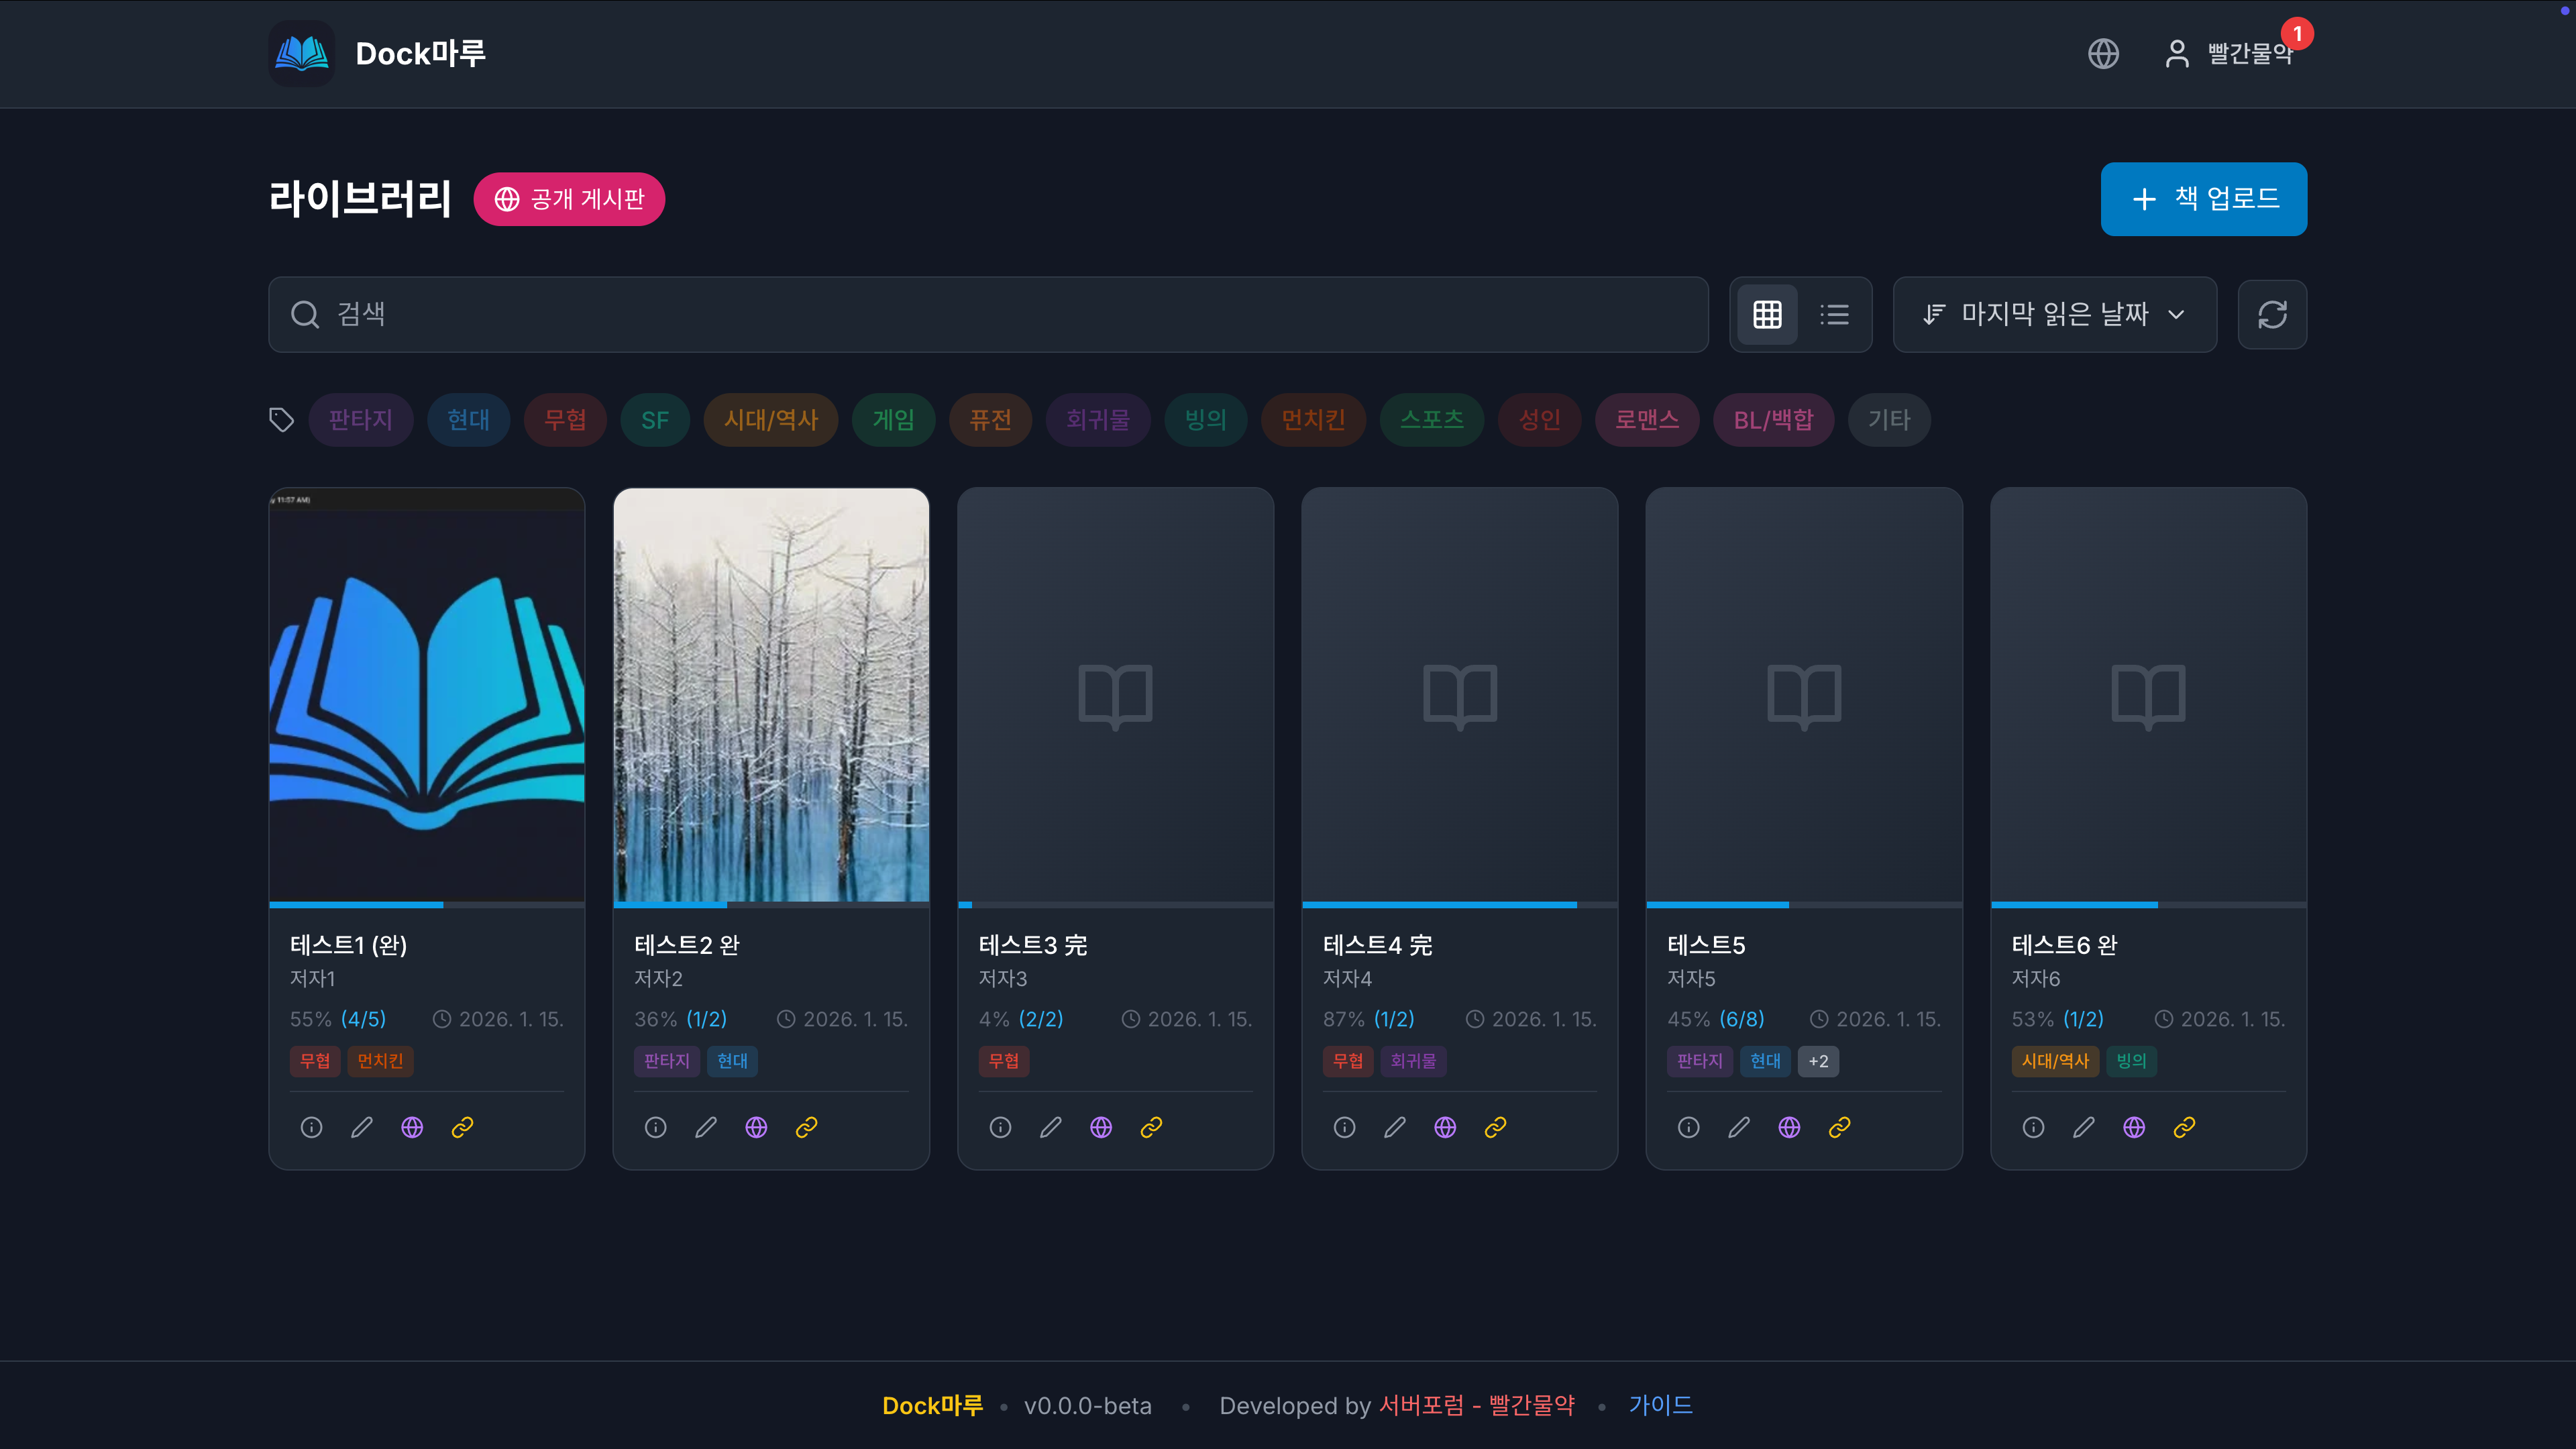
Task: Open info icon for 테스트1 (완) book
Action: click(x=311, y=1127)
